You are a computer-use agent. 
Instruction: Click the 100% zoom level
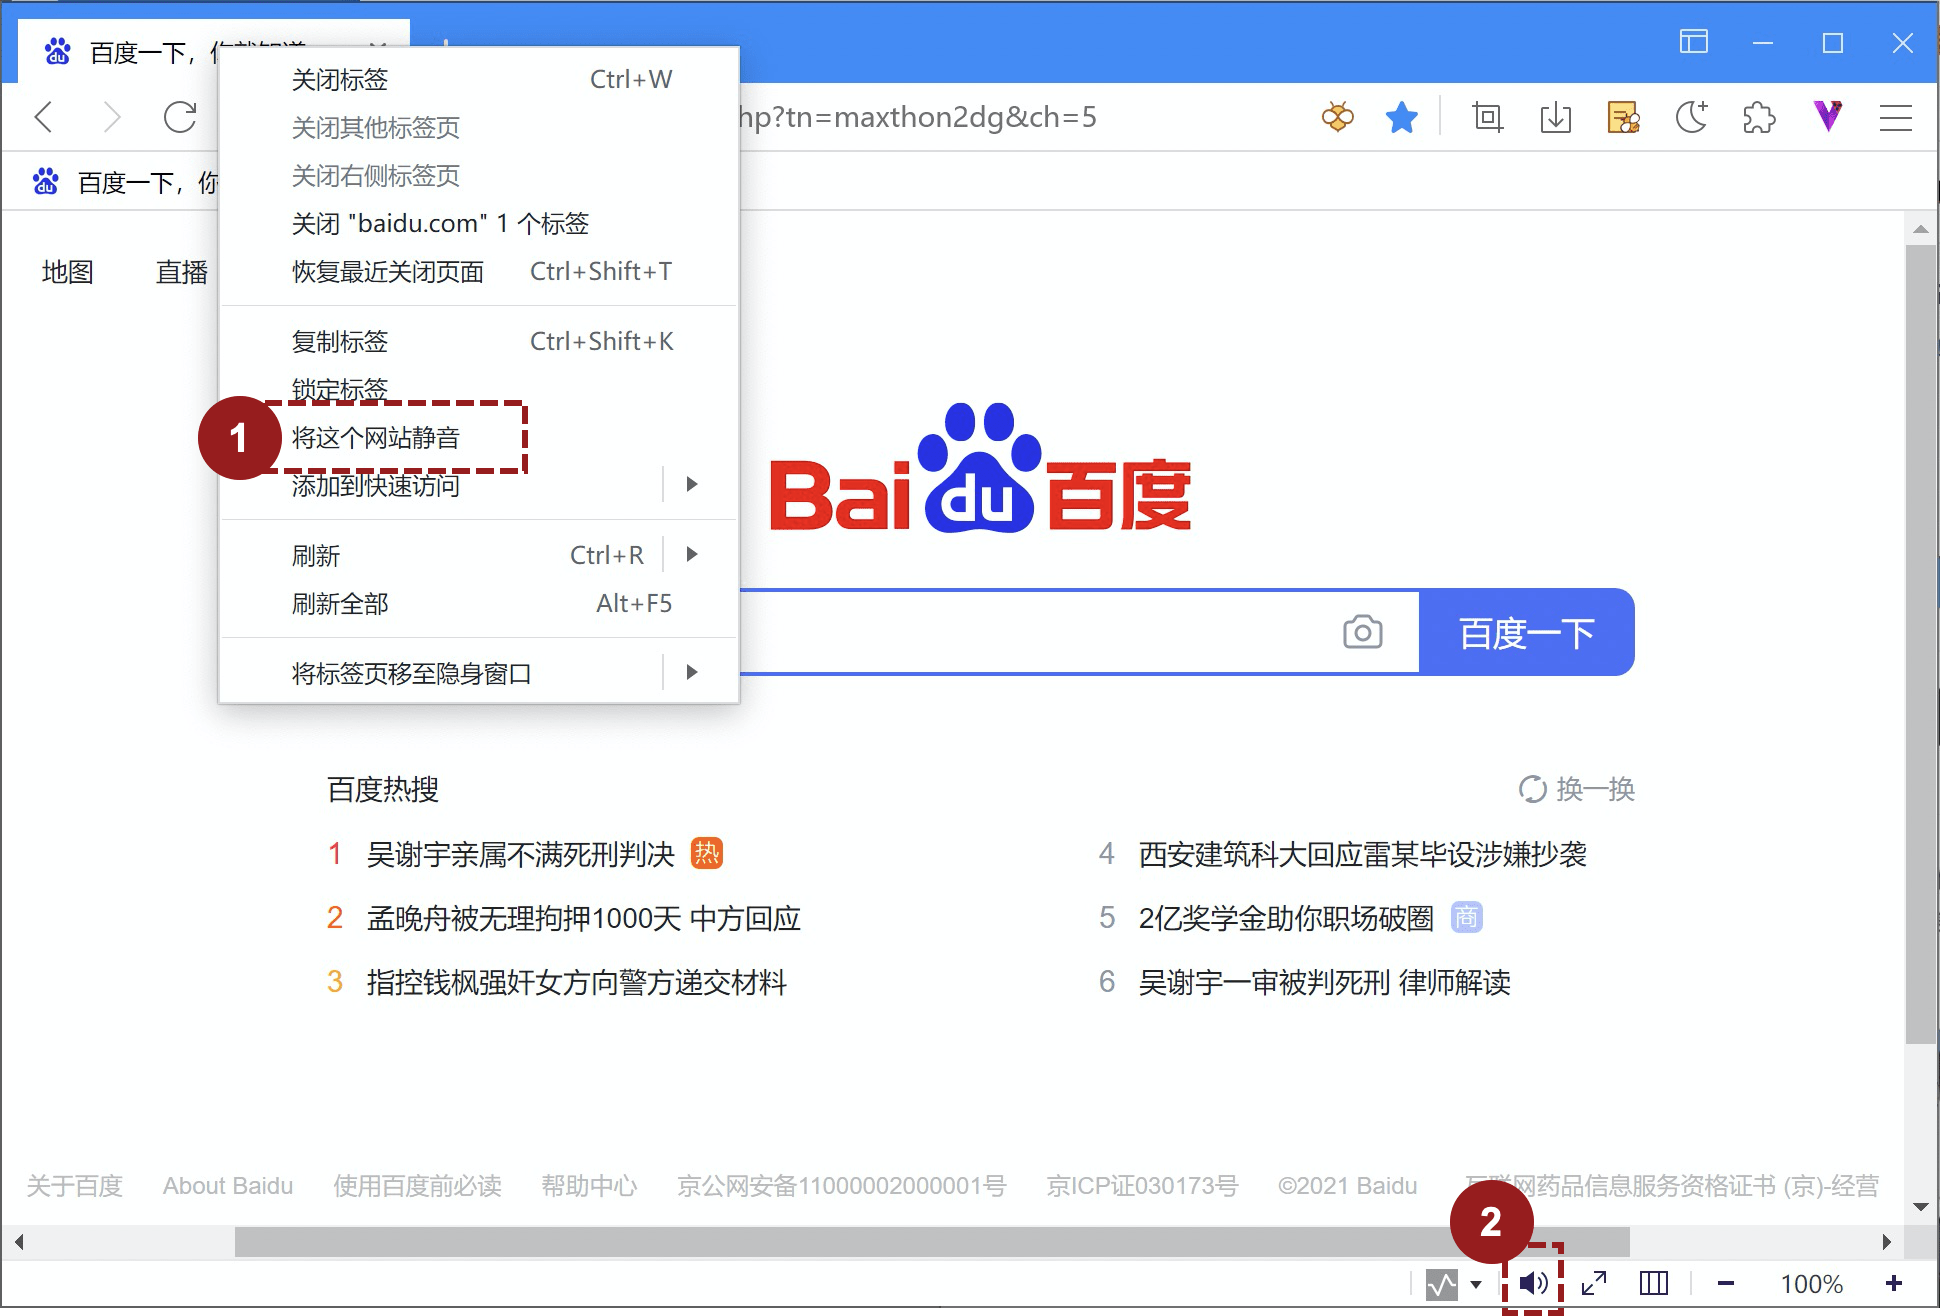[1812, 1284]
